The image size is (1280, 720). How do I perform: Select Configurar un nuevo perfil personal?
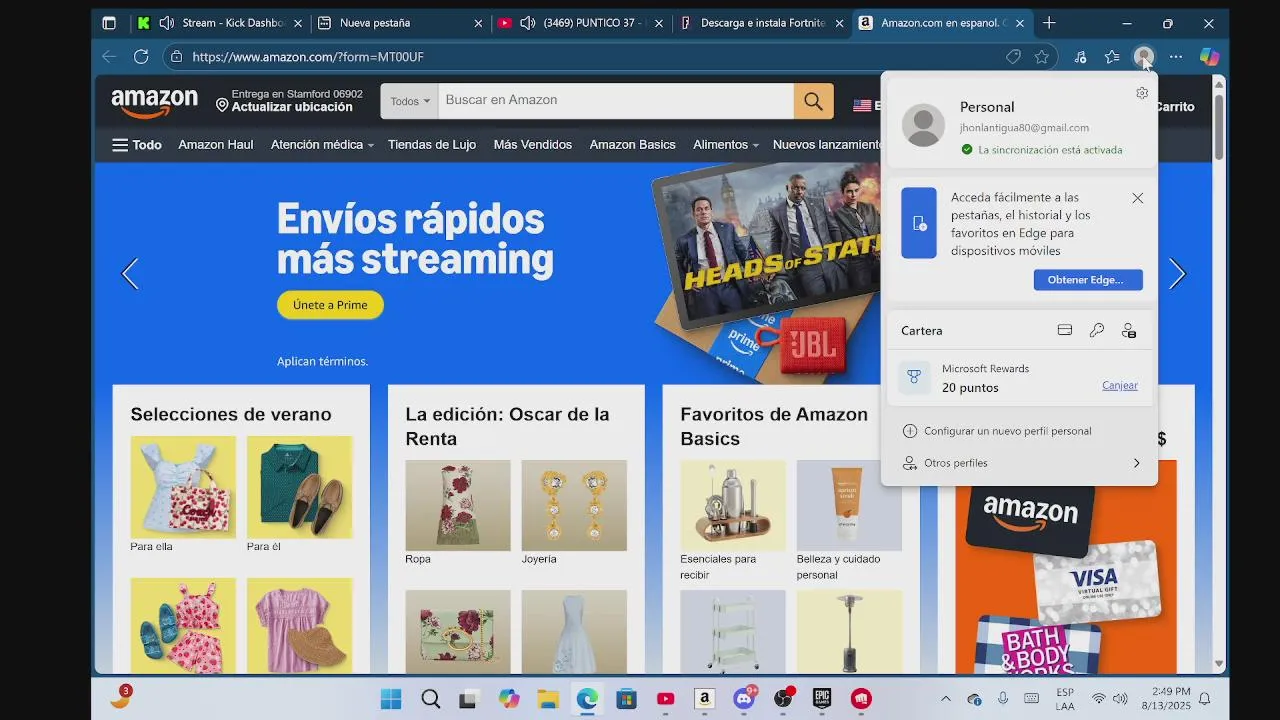click(x=1007, y=431)
